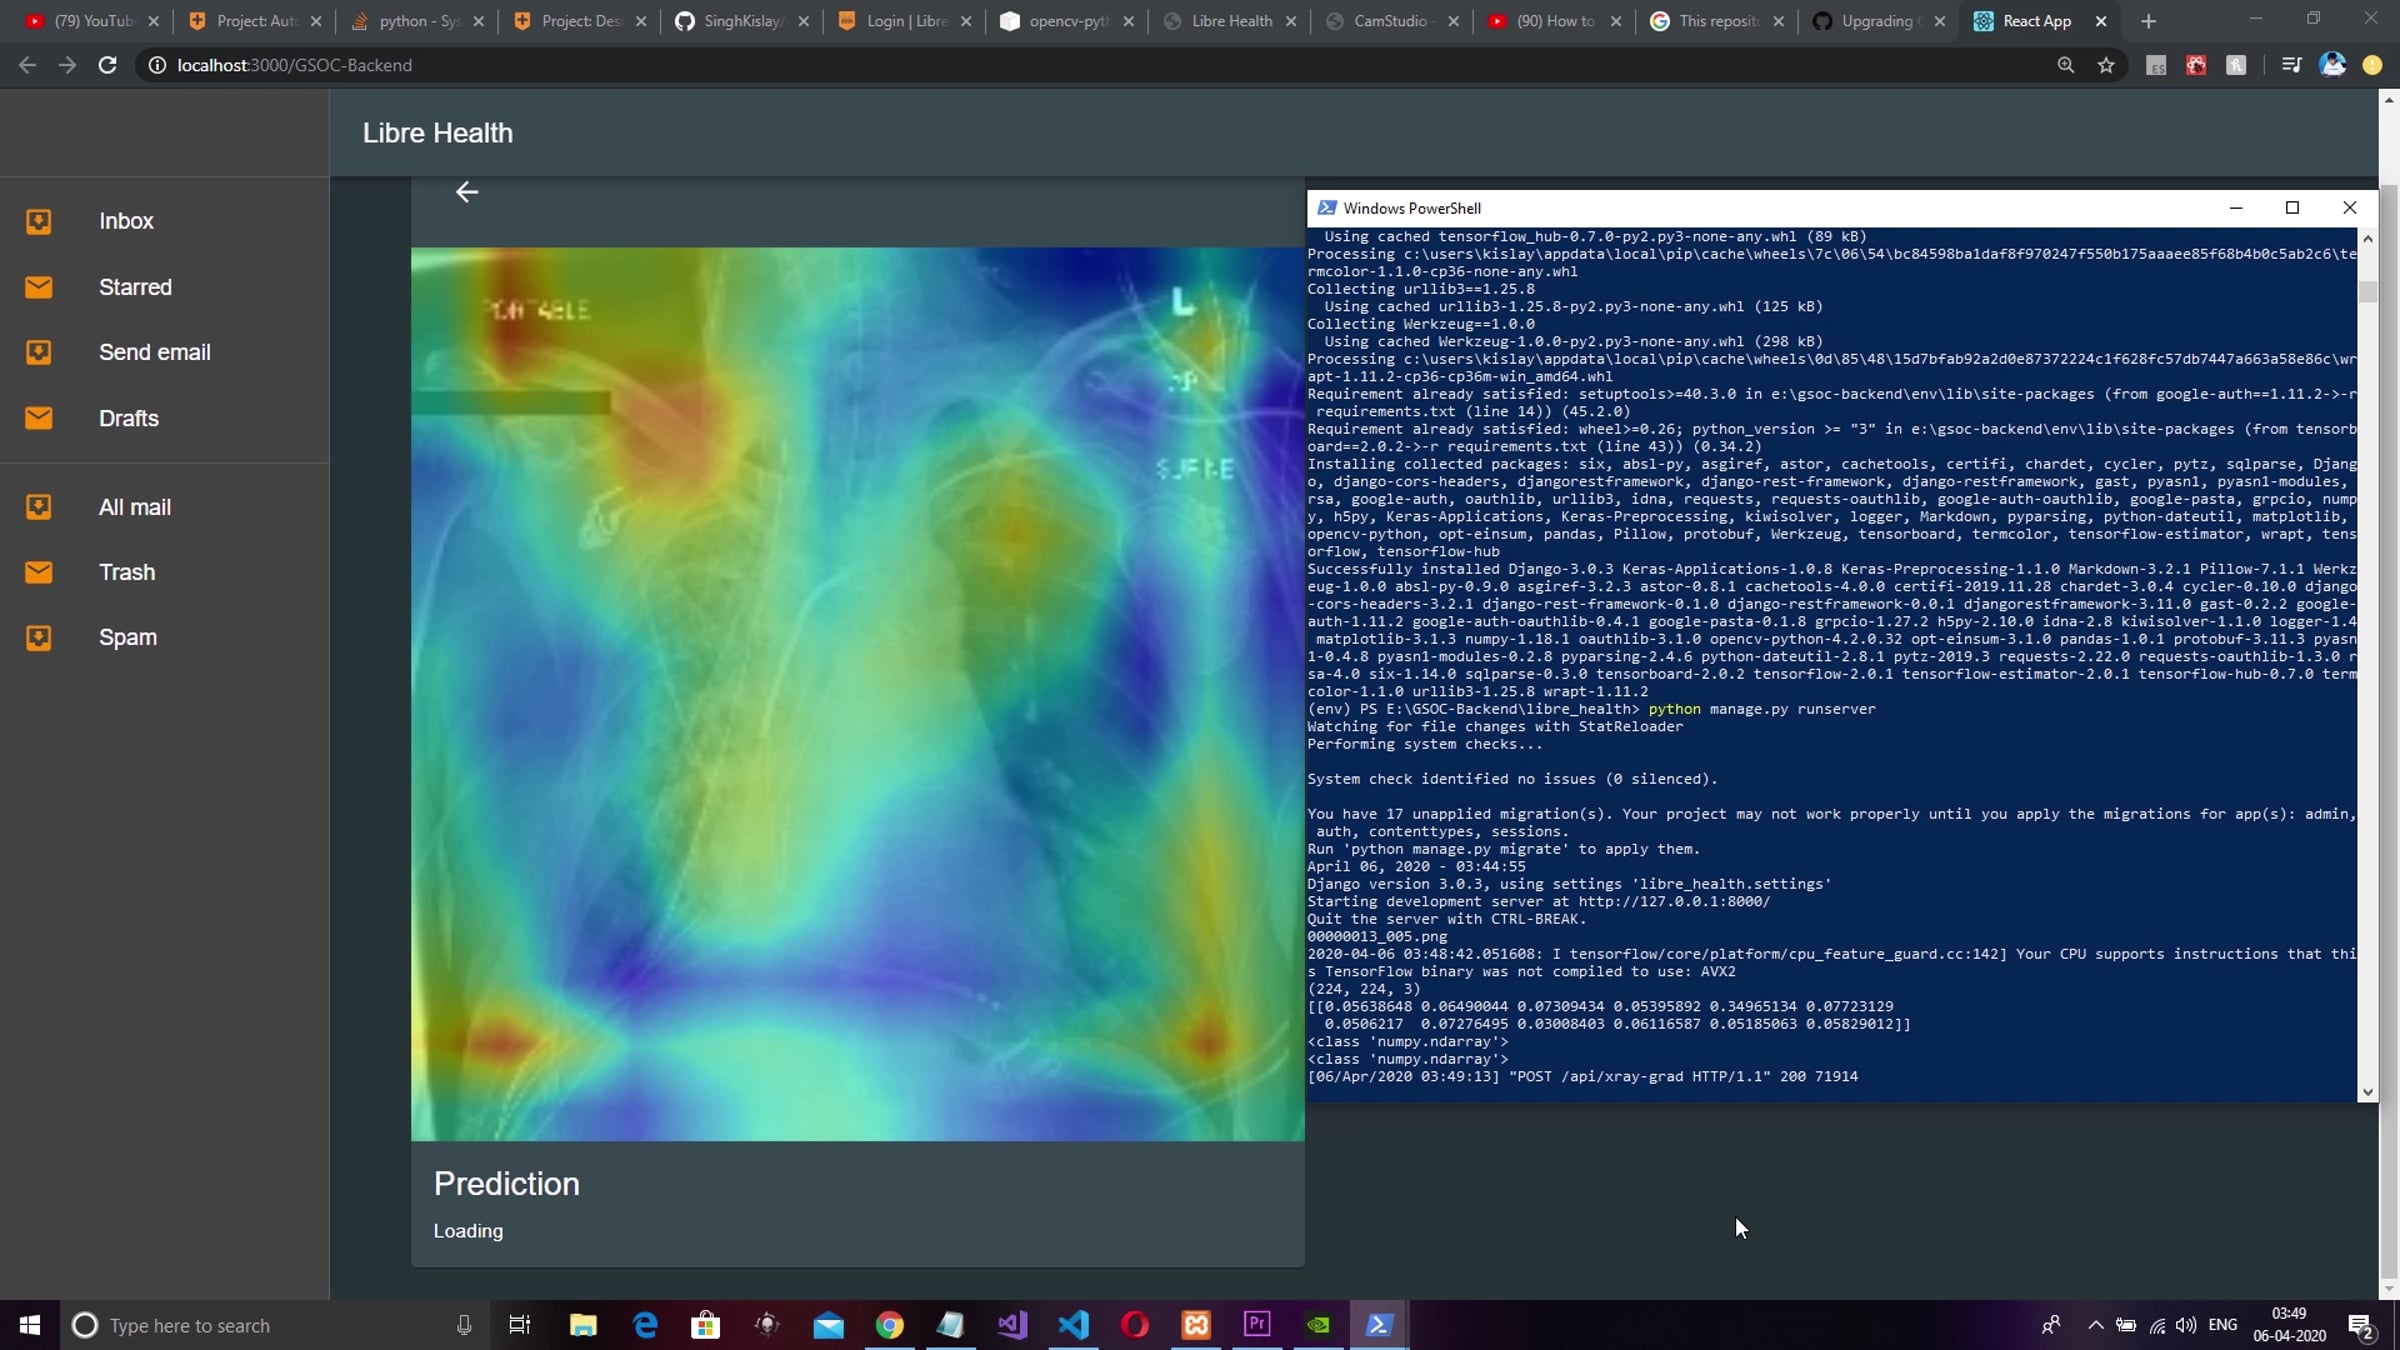Click the Libre Health header title
Viewport: 2400px width, 1350px height.
[x=437, y=133]
